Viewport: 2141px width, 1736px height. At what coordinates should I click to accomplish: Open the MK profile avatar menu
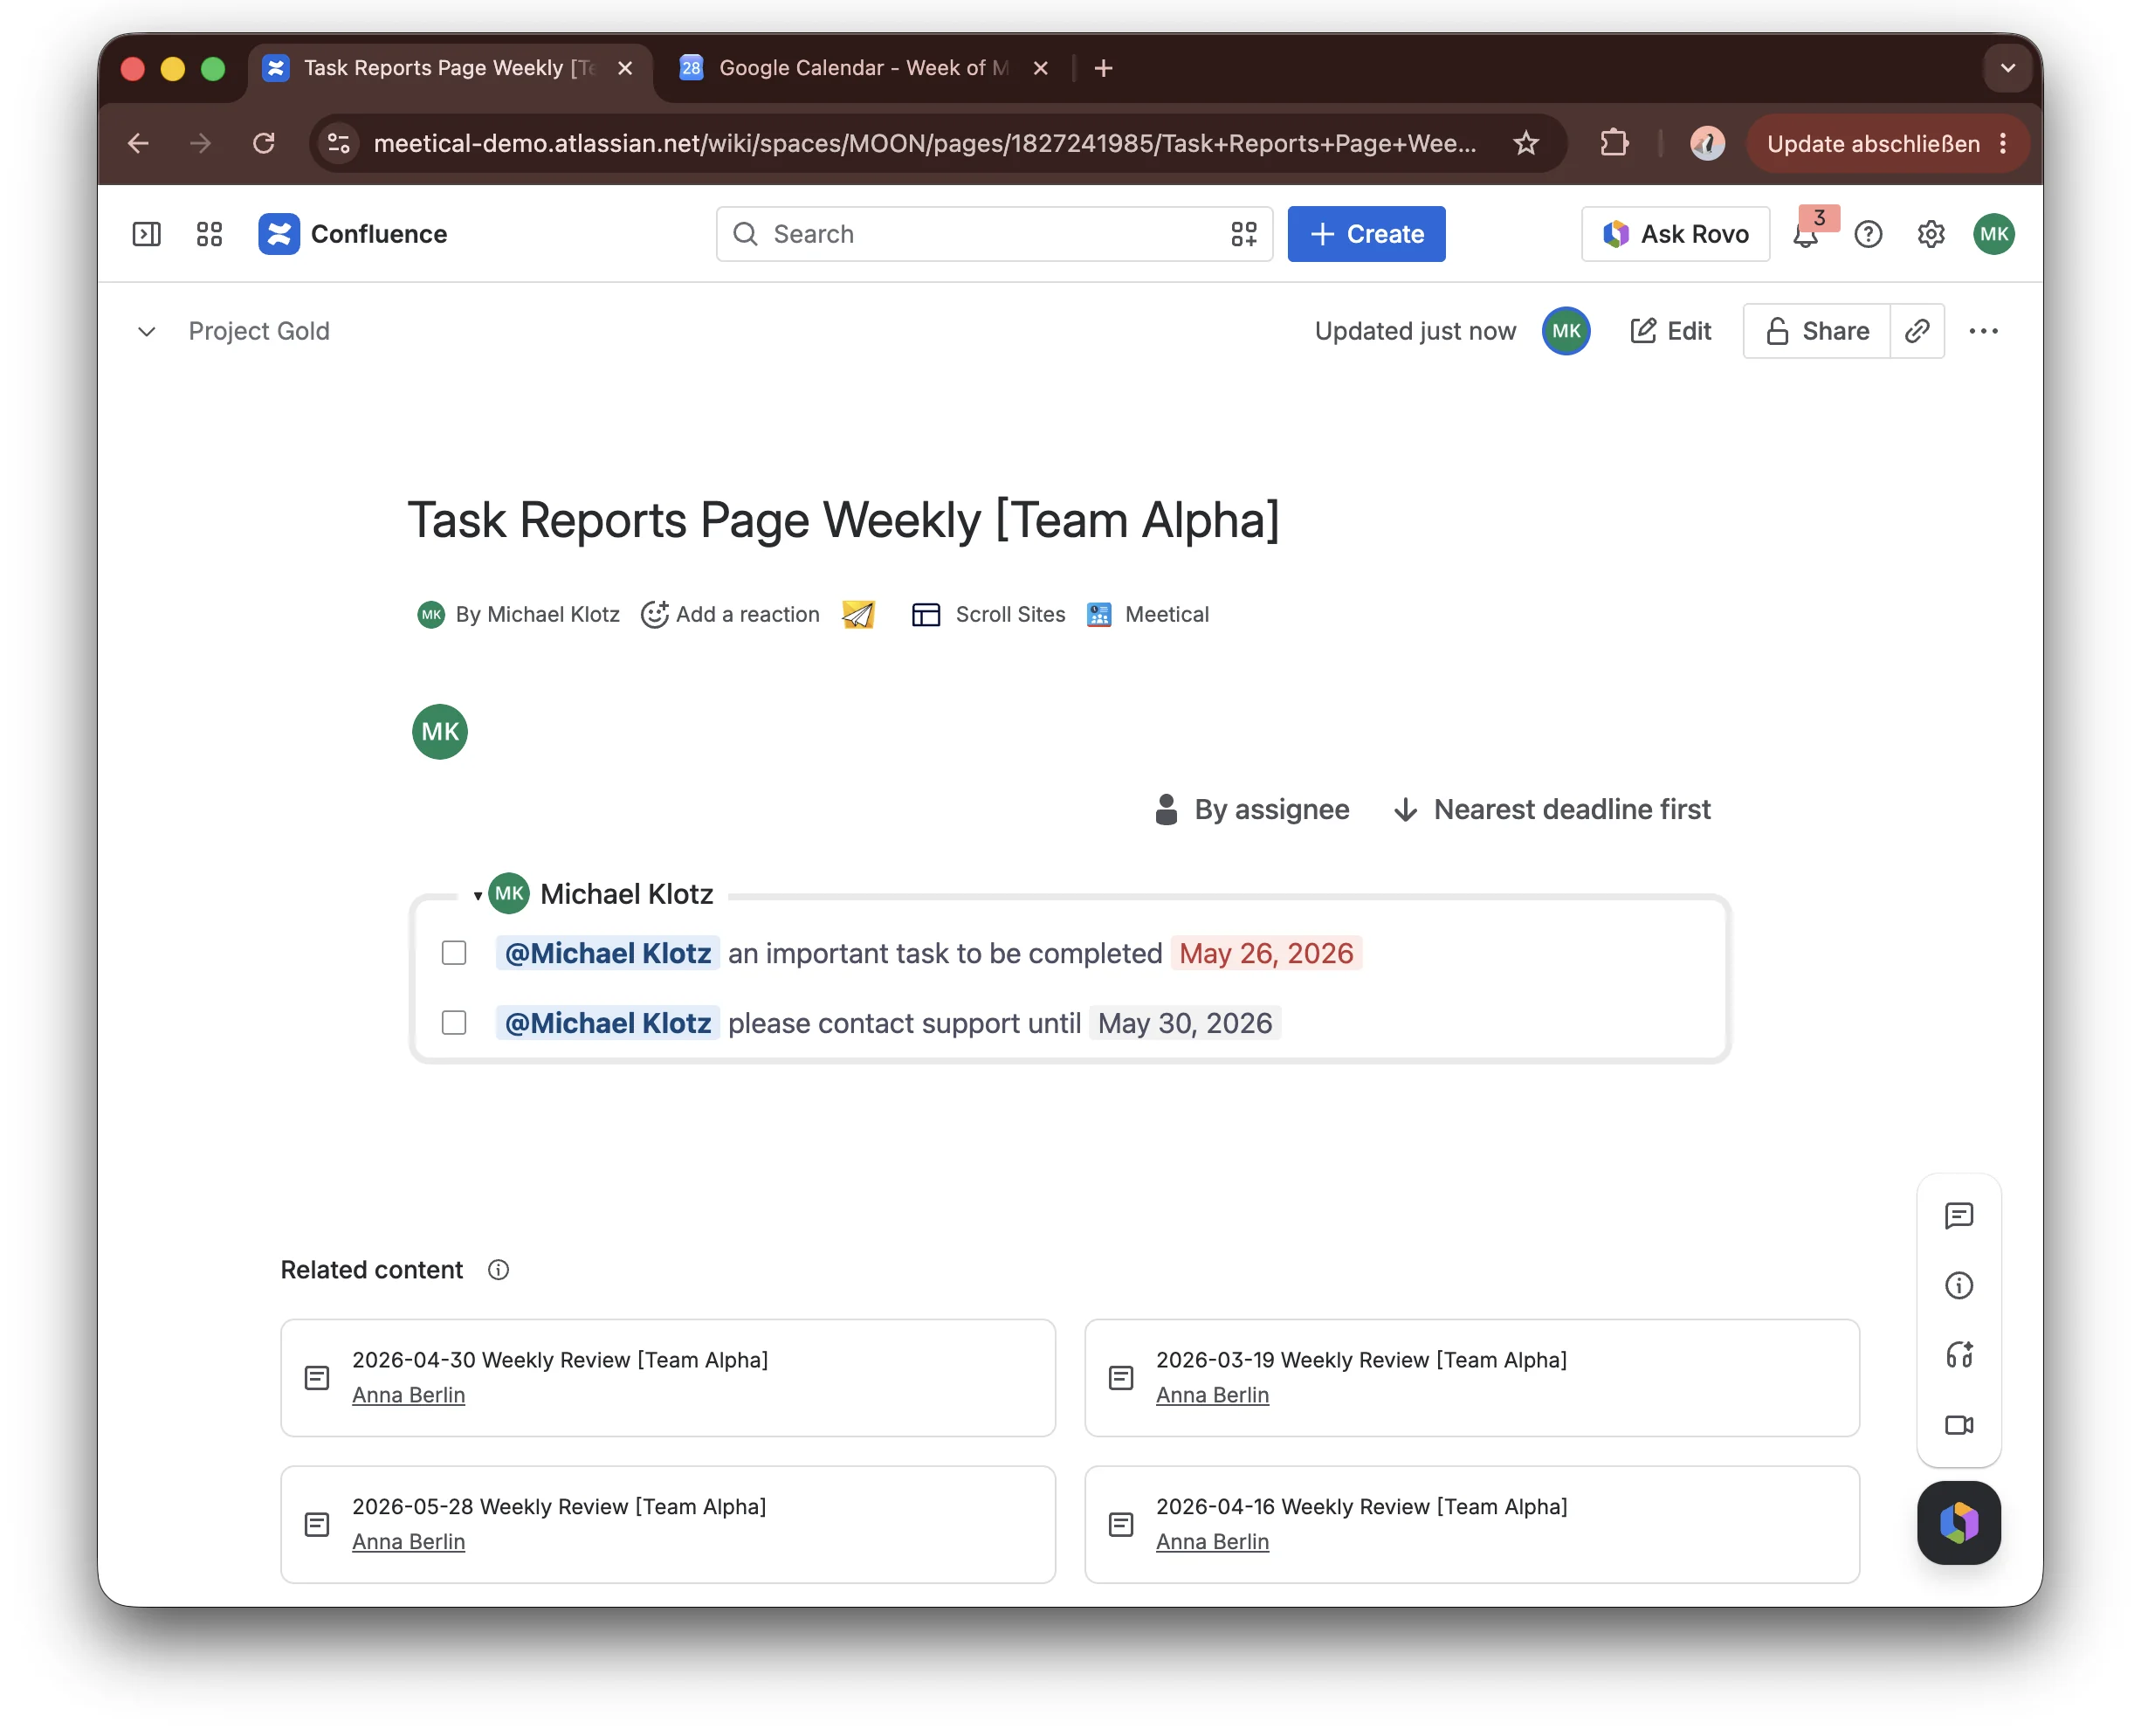pyautogui.click(x=1993, y=234)
